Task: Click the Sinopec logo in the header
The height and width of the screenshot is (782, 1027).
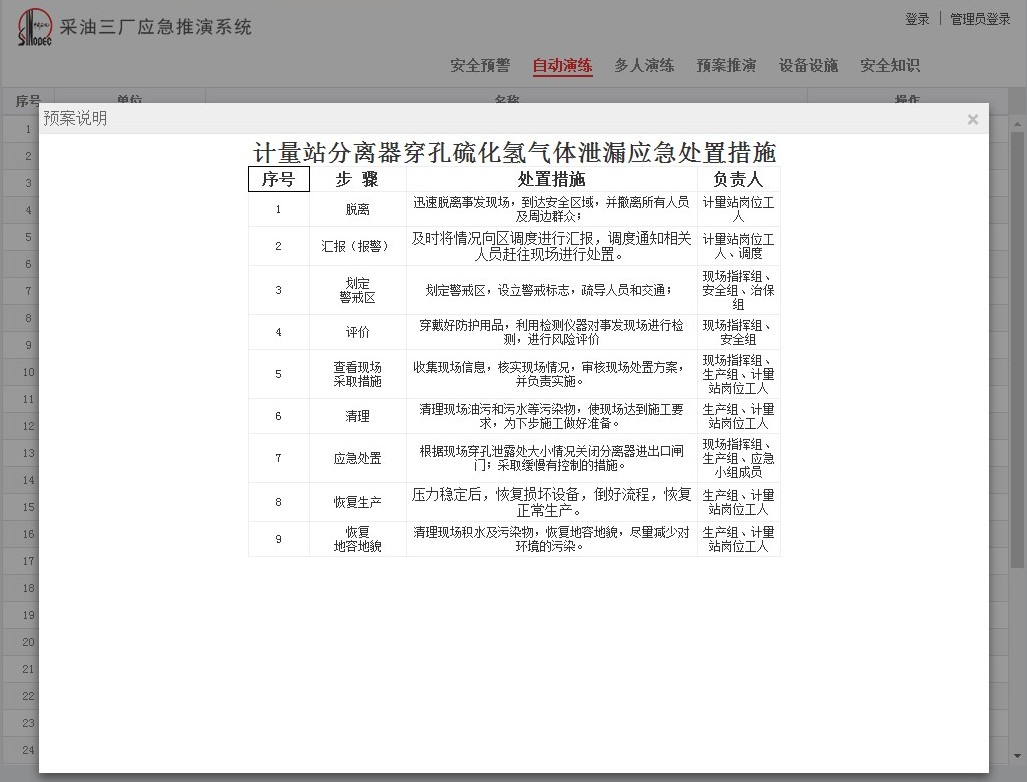Action: (34, 28)
